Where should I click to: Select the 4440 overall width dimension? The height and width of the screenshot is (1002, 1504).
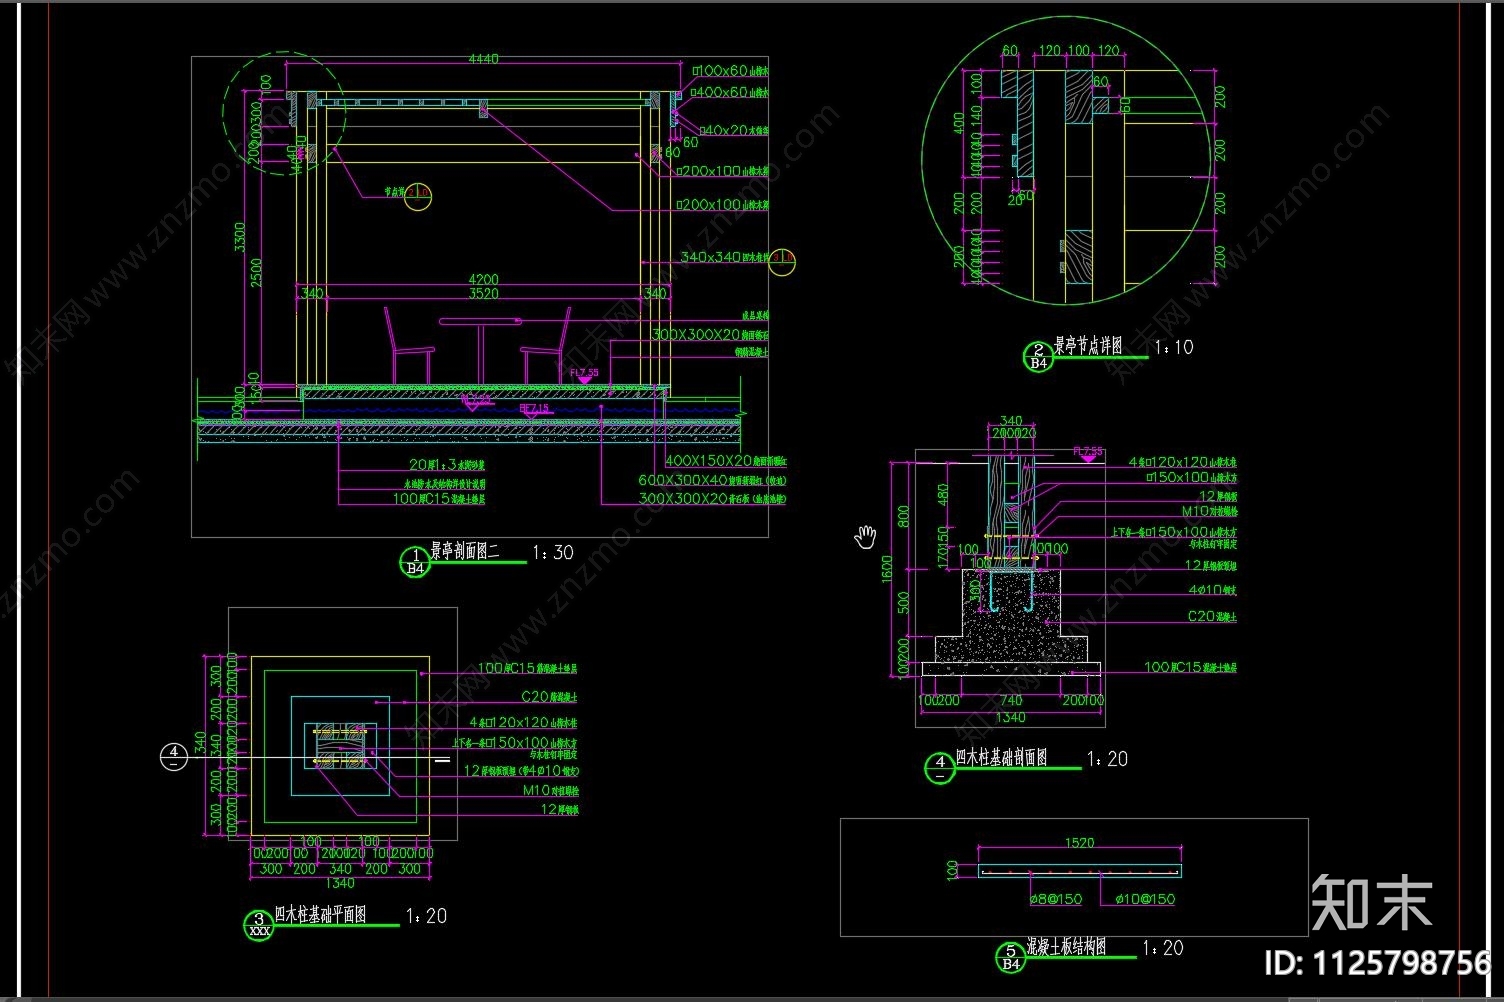tap(483, 59)
